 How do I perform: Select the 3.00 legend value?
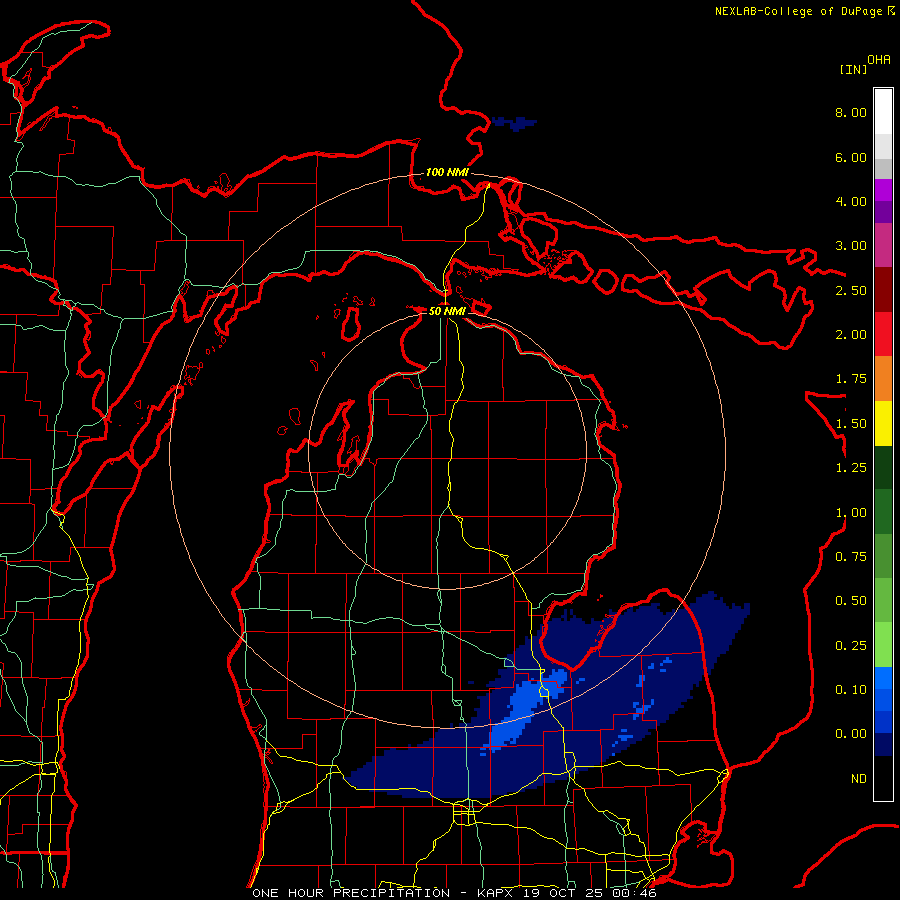pos(851,246)
